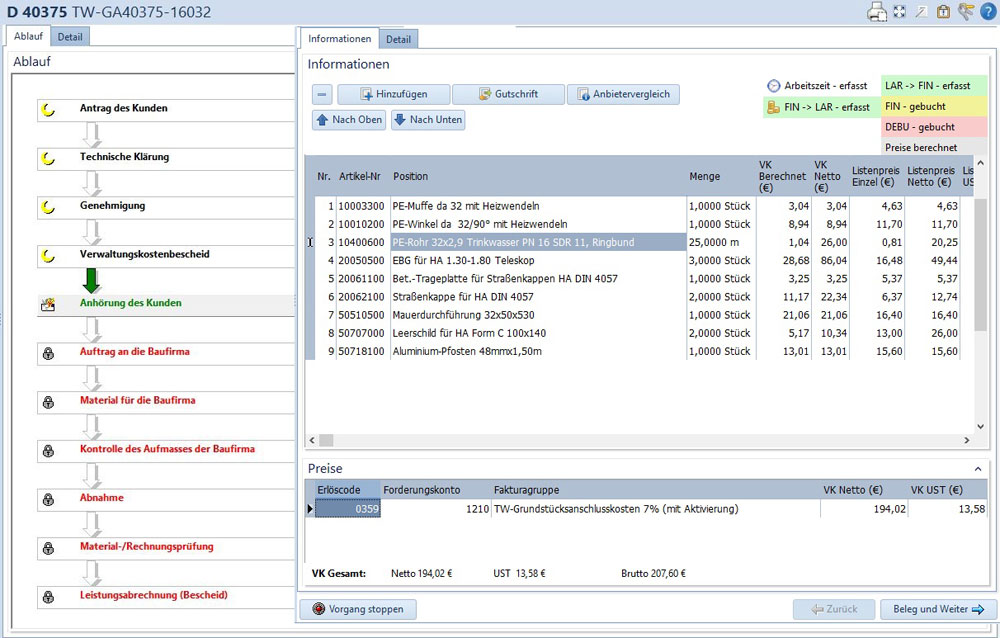Click the Hinzufügen button
Image resolution: width=1000 pixels, height=638 pixels.
[x=393, y=94]
